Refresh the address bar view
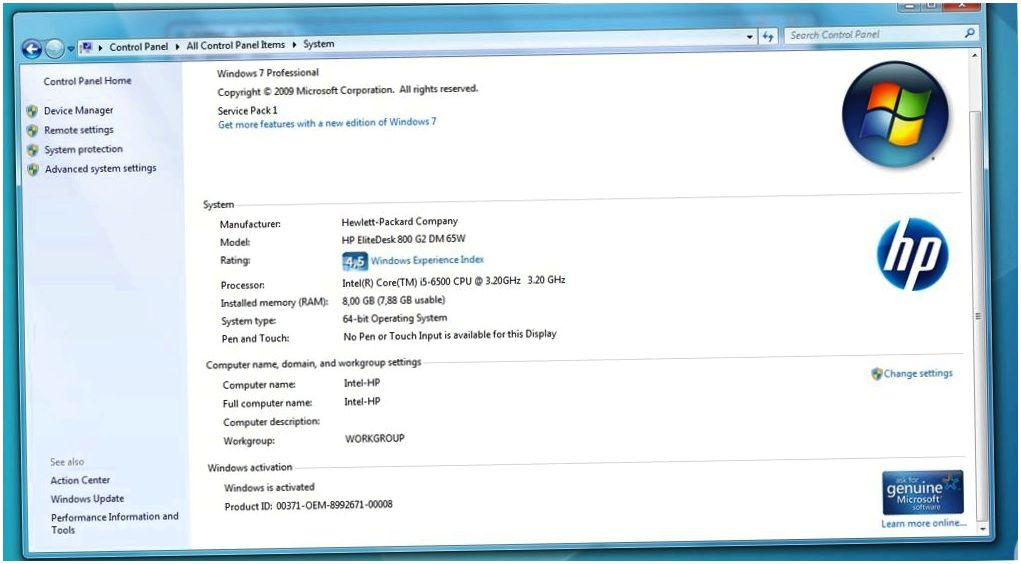 pos(768,36)
